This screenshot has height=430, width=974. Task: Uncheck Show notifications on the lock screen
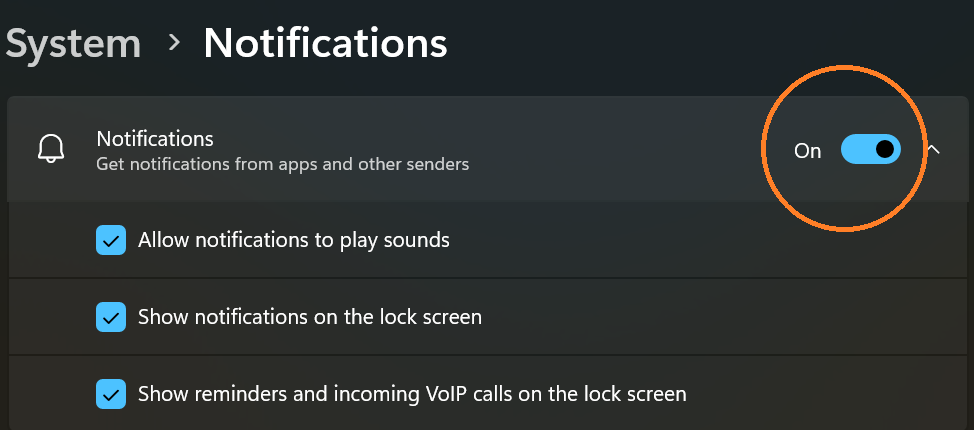pos(111,317)
